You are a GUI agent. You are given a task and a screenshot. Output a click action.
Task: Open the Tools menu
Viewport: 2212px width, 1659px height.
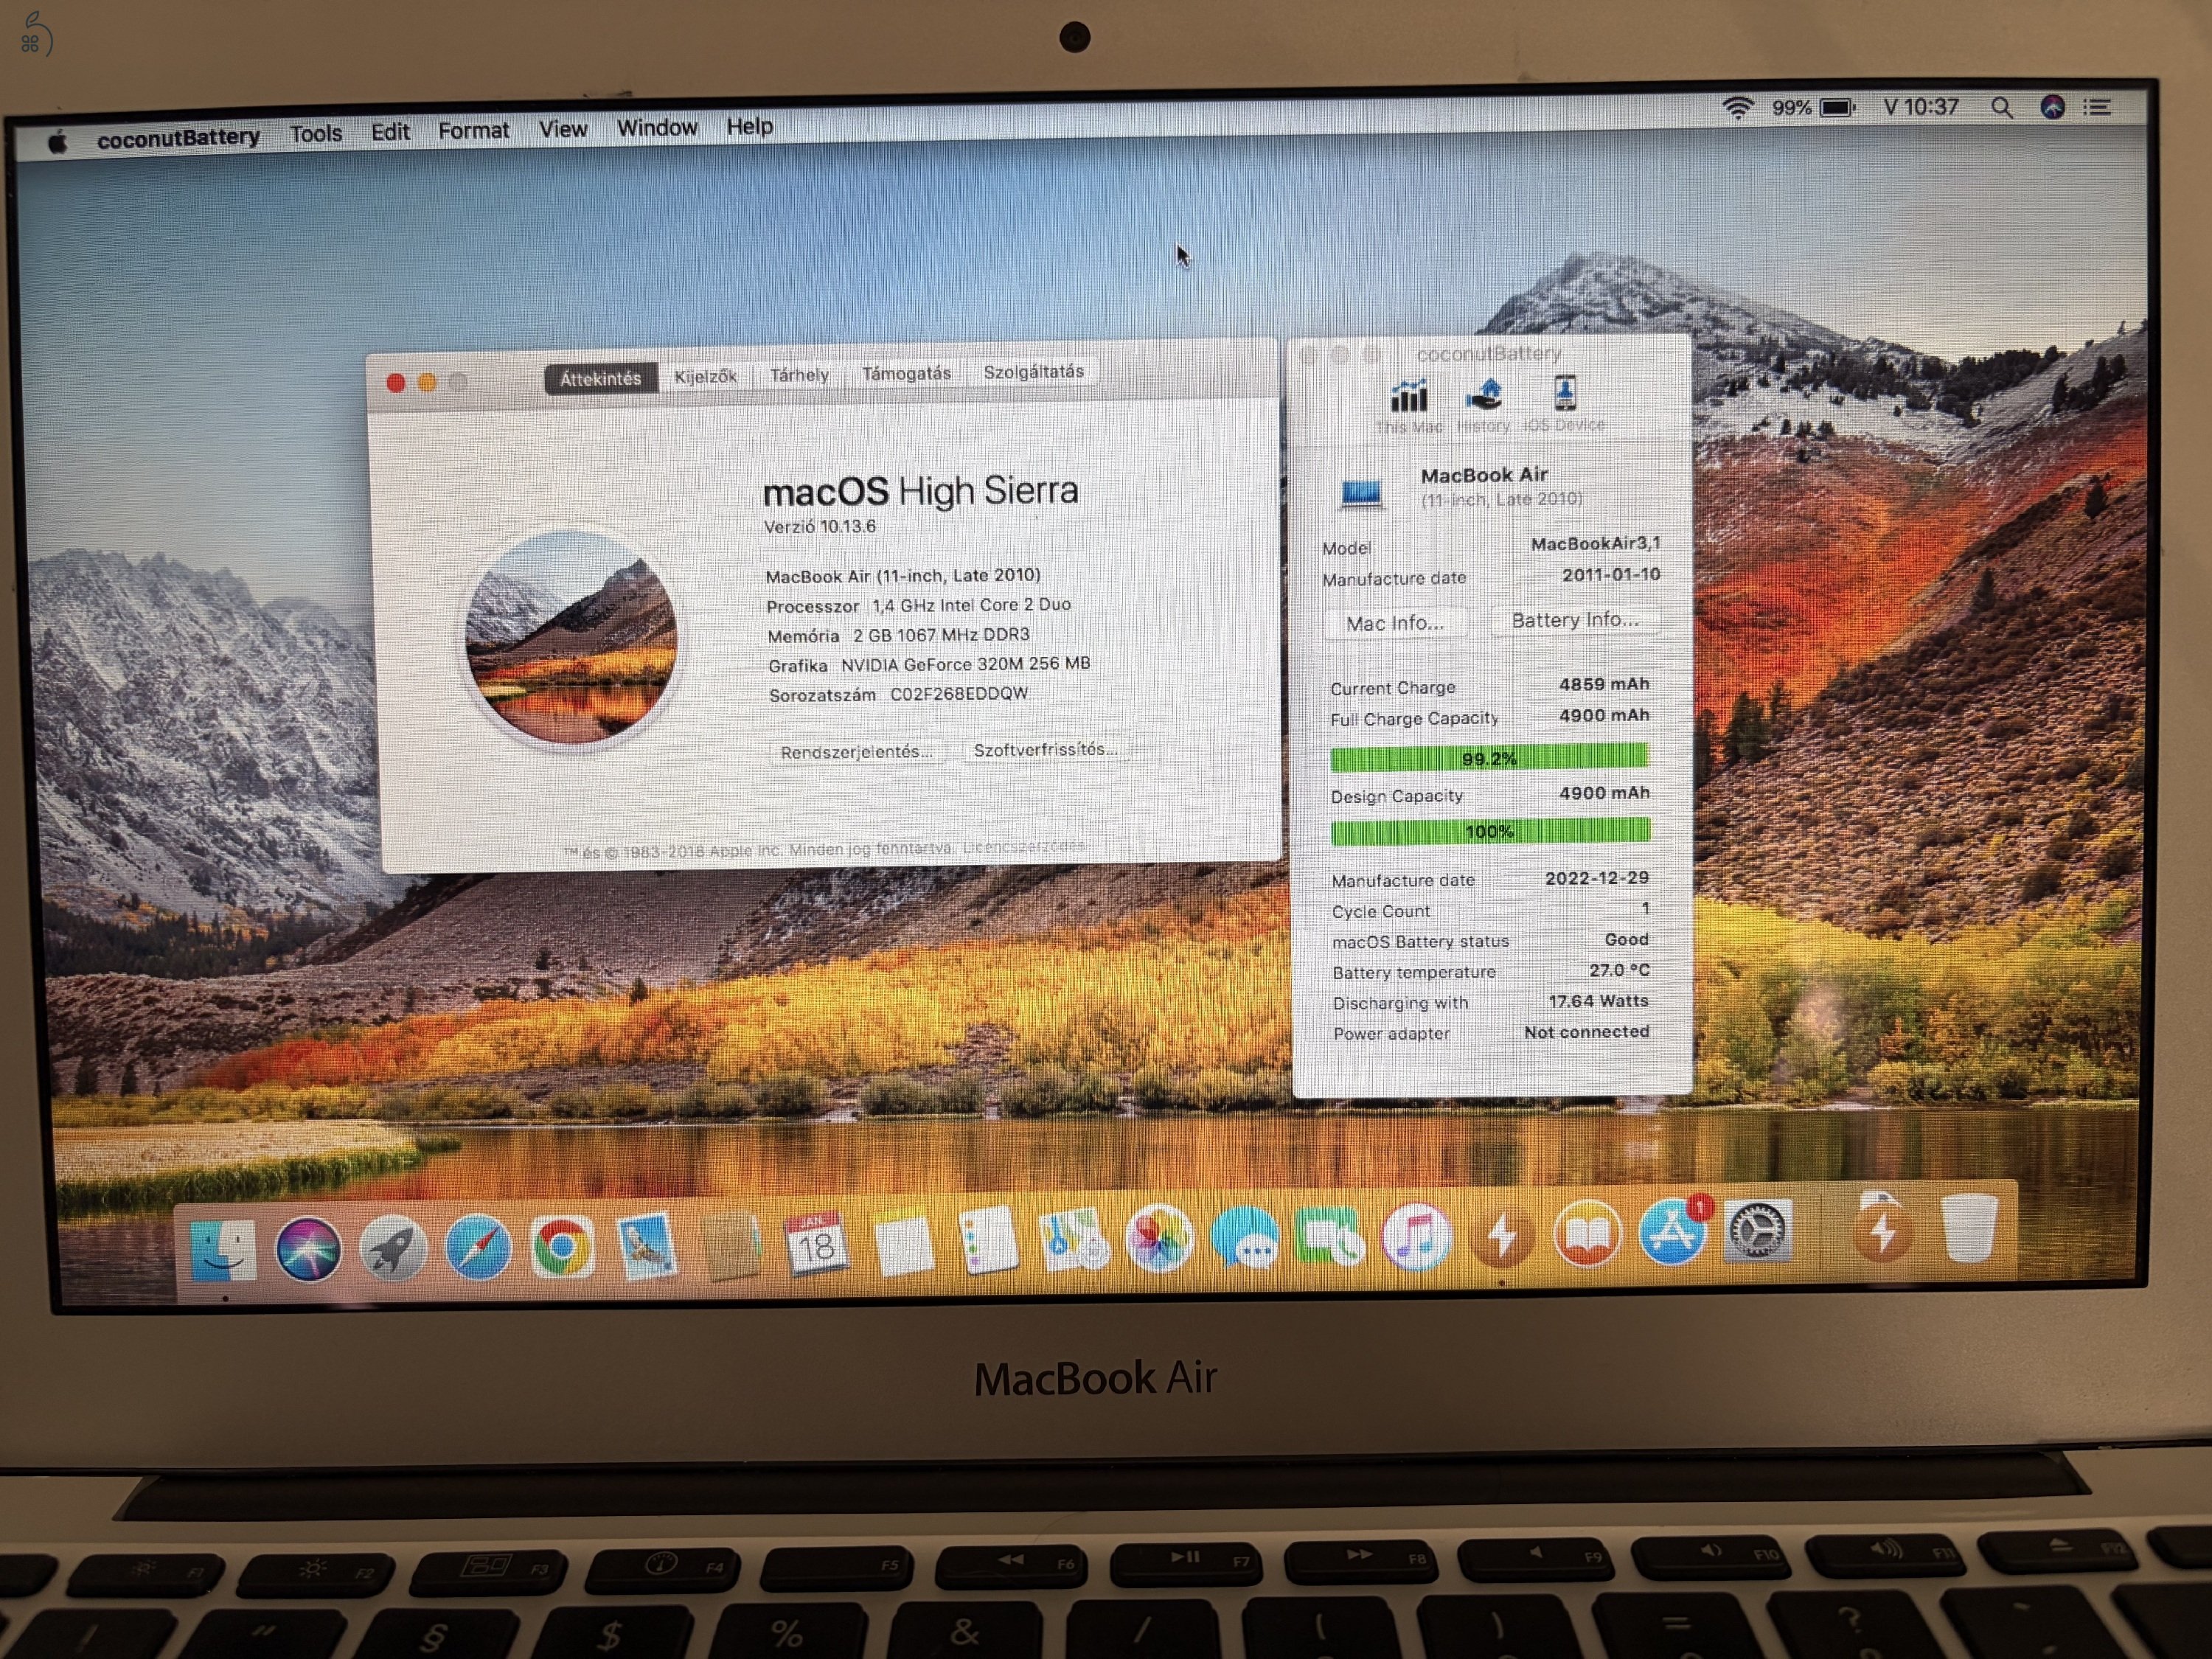tap(316, 131)
